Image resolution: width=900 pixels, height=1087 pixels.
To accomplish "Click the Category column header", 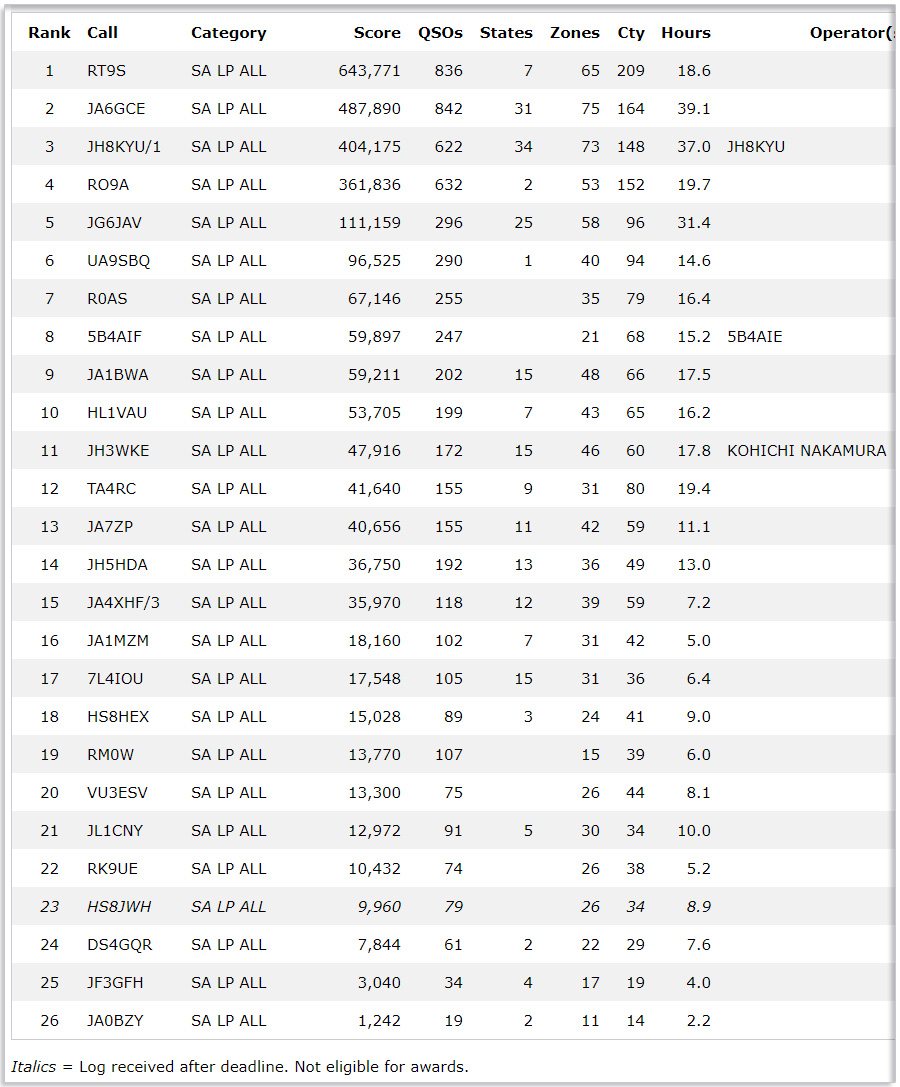I will 228,33.
